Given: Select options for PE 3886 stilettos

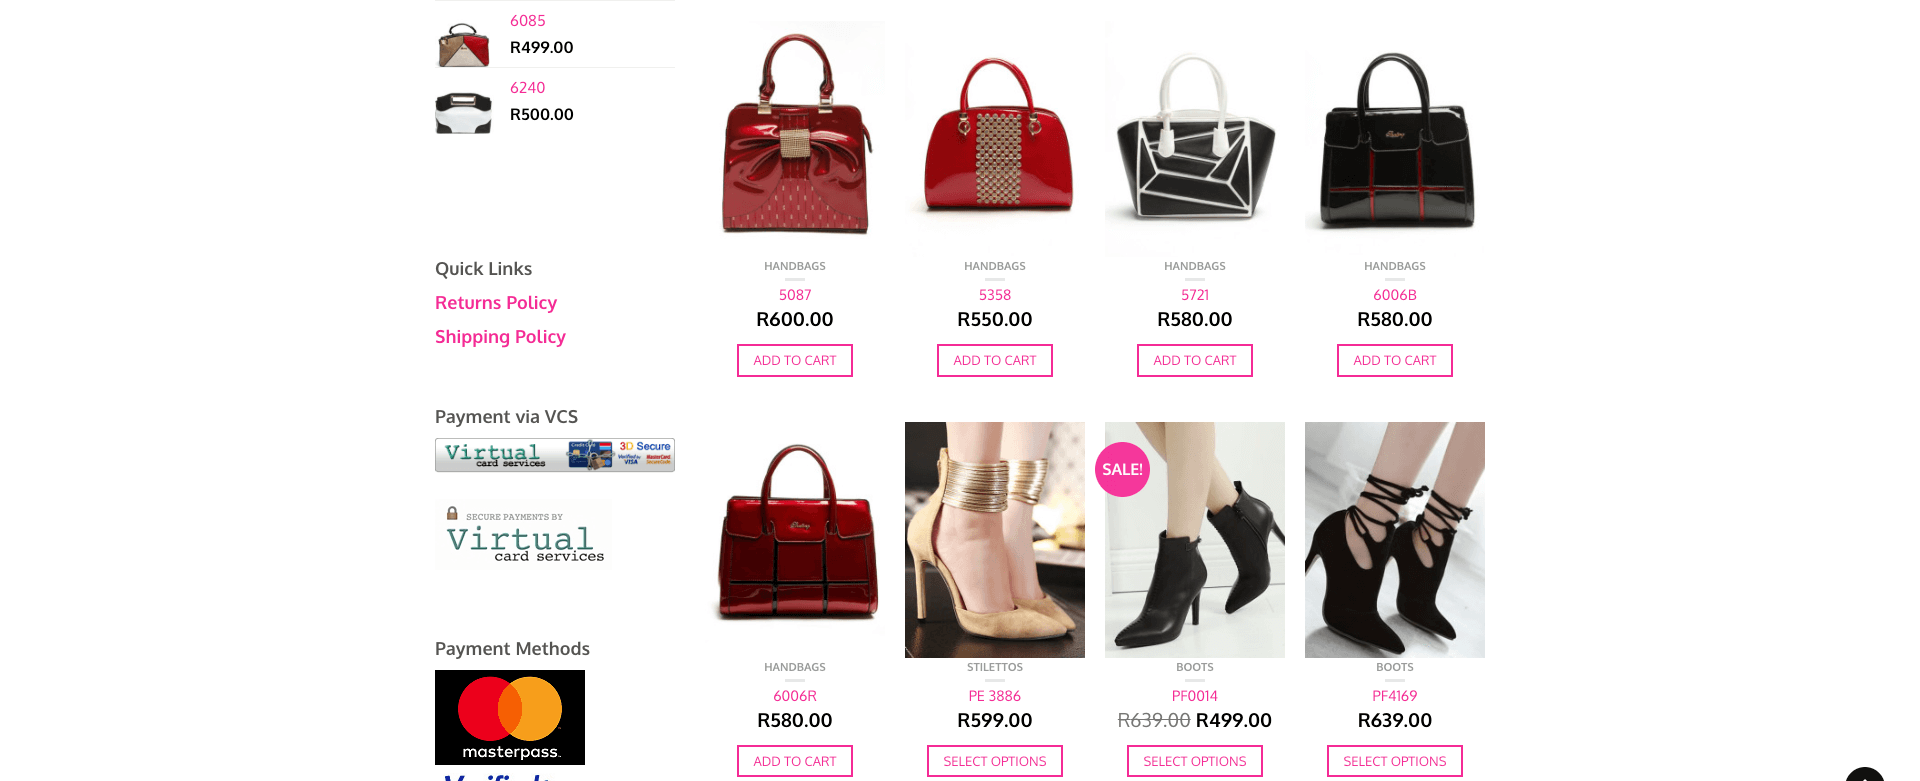Looking at the screenshot, I should (x=995, y=761).
